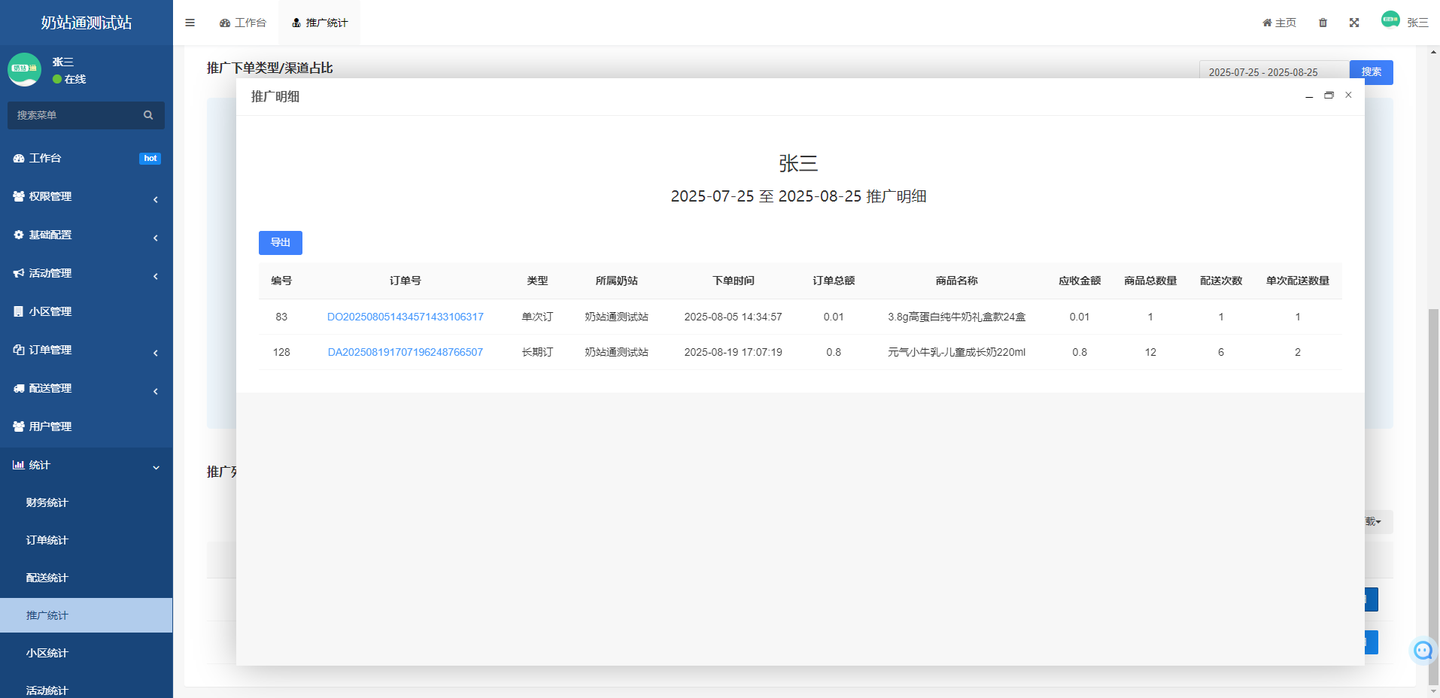Click the 下单时间 column header
The width and height of the screenshot is (1440, 698).
pos(733,281)
